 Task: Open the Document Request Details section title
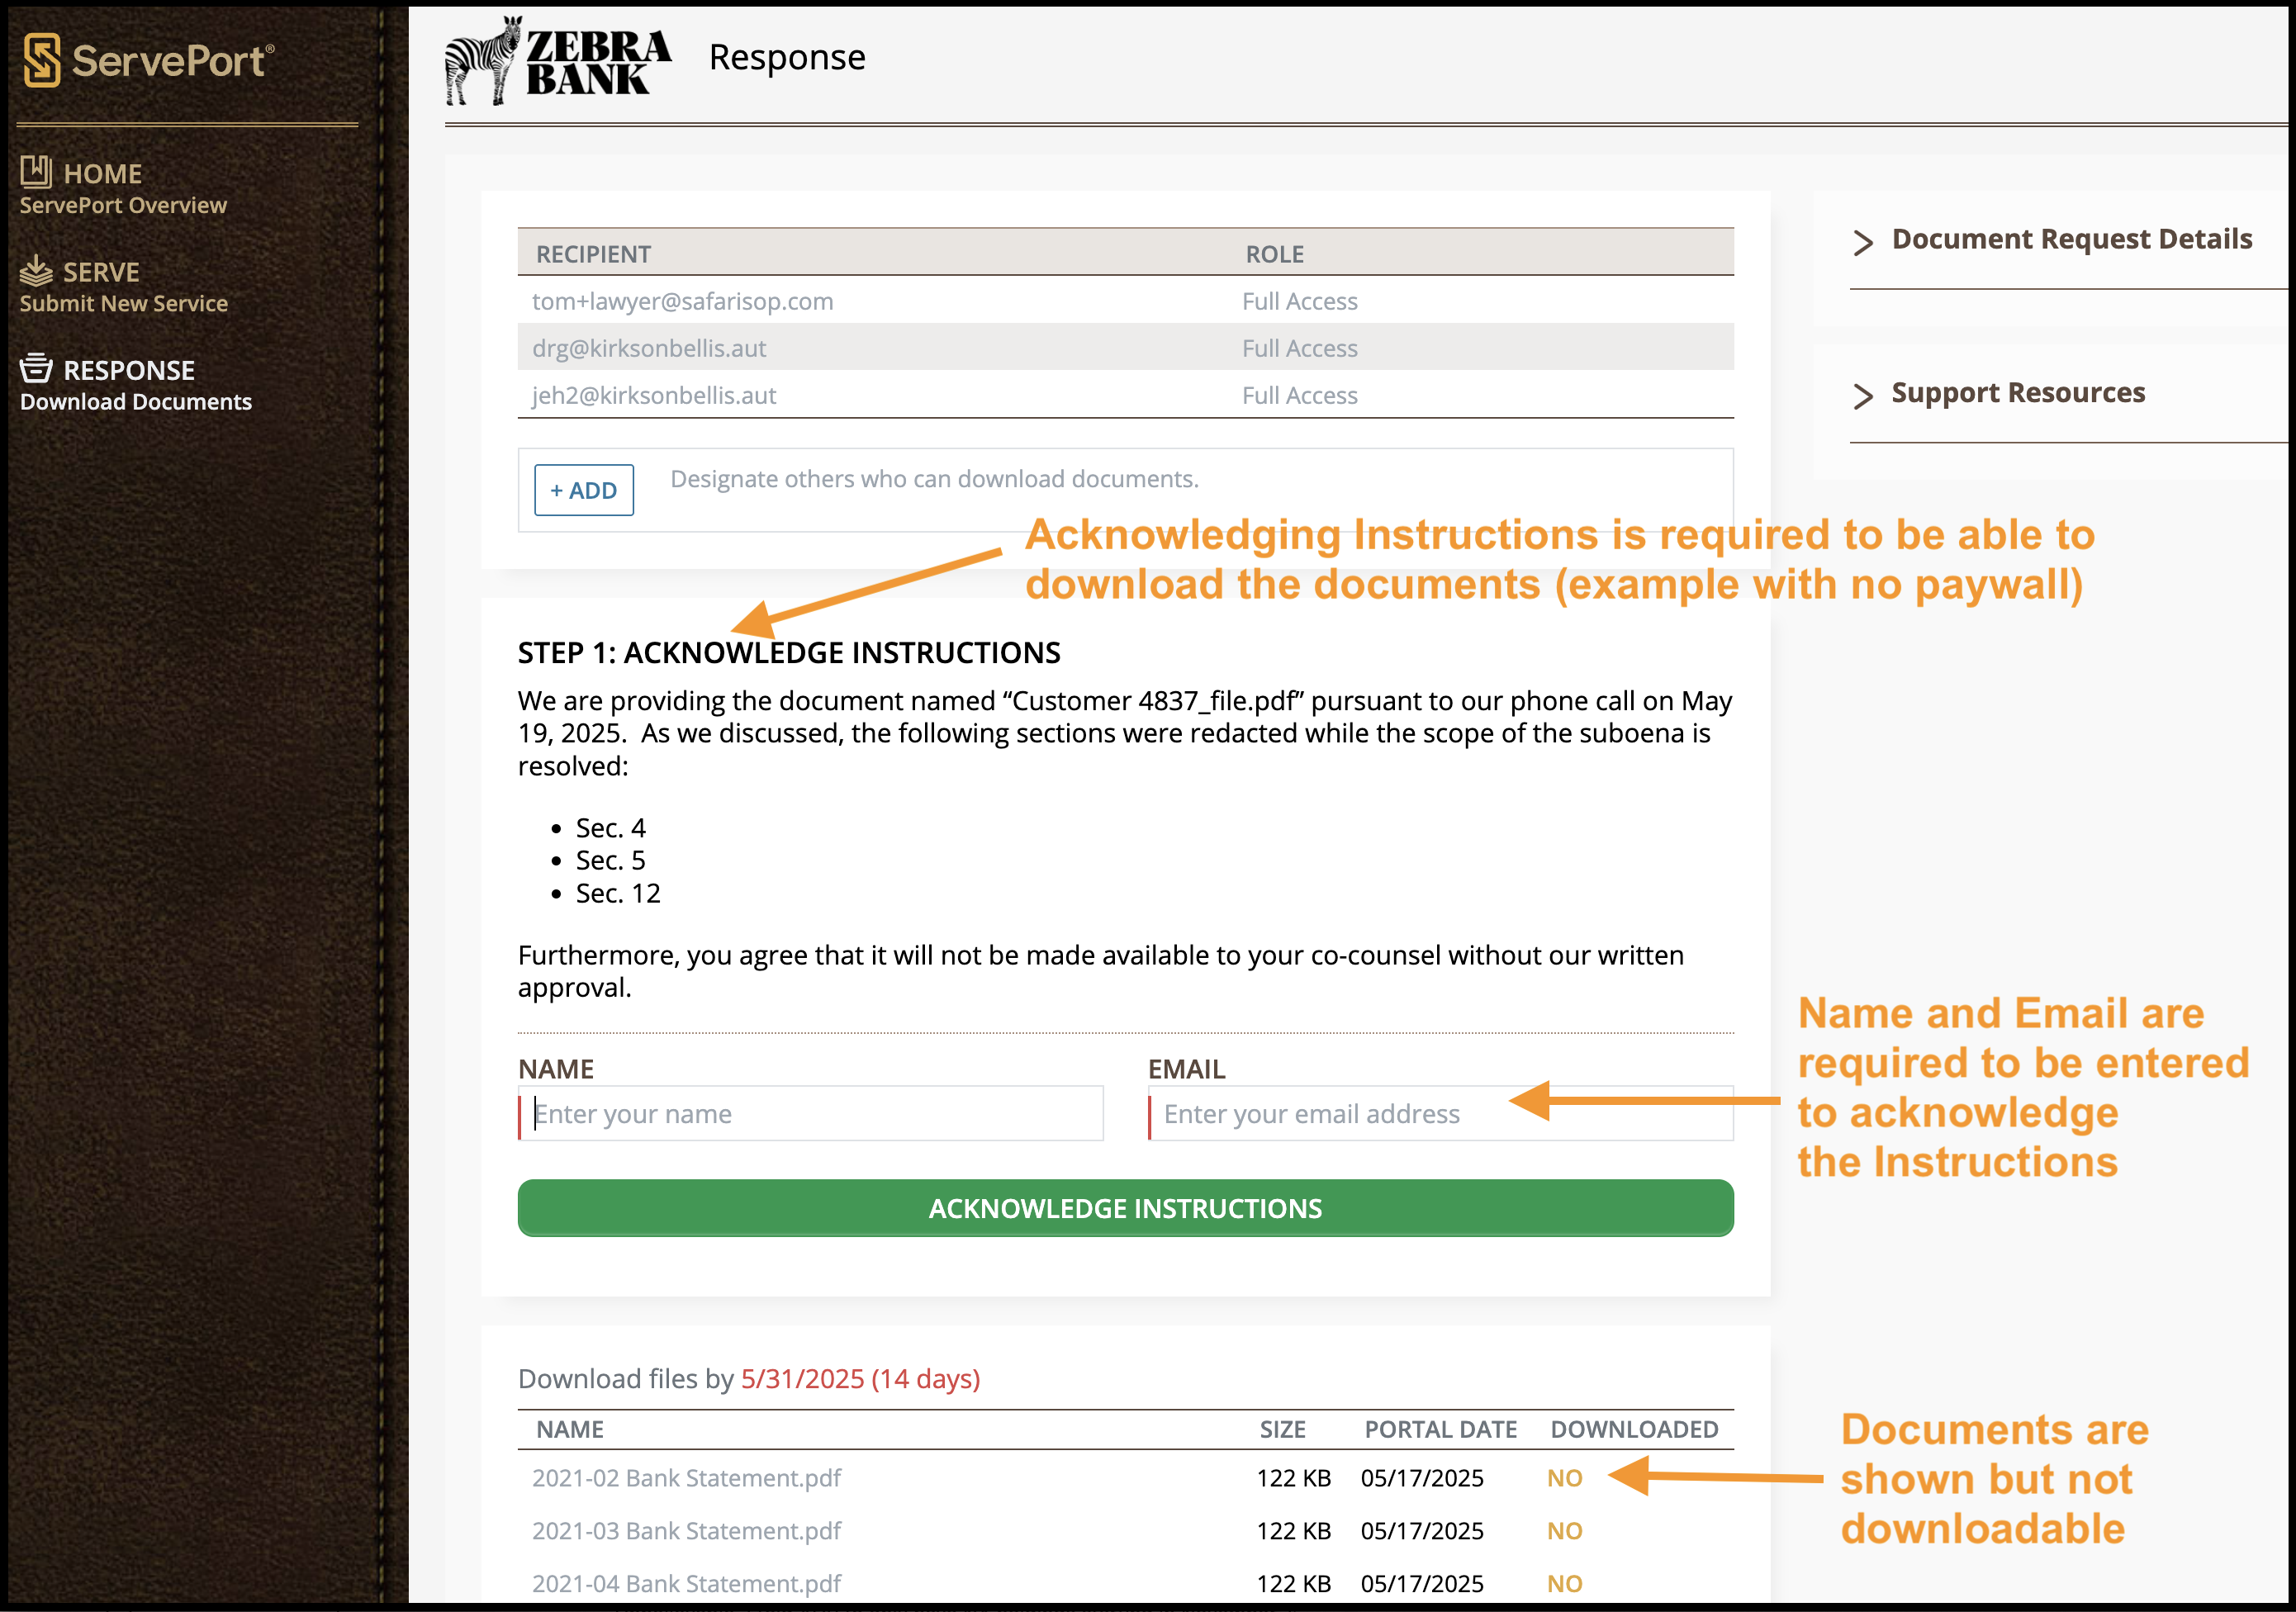coord(2072,239)
